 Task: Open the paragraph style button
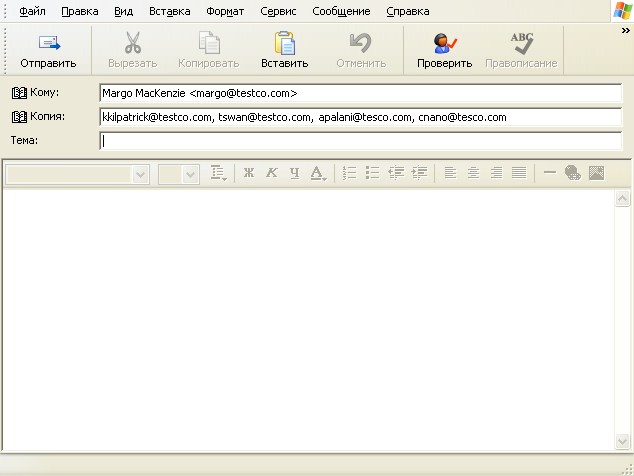[x=219, y=173]
